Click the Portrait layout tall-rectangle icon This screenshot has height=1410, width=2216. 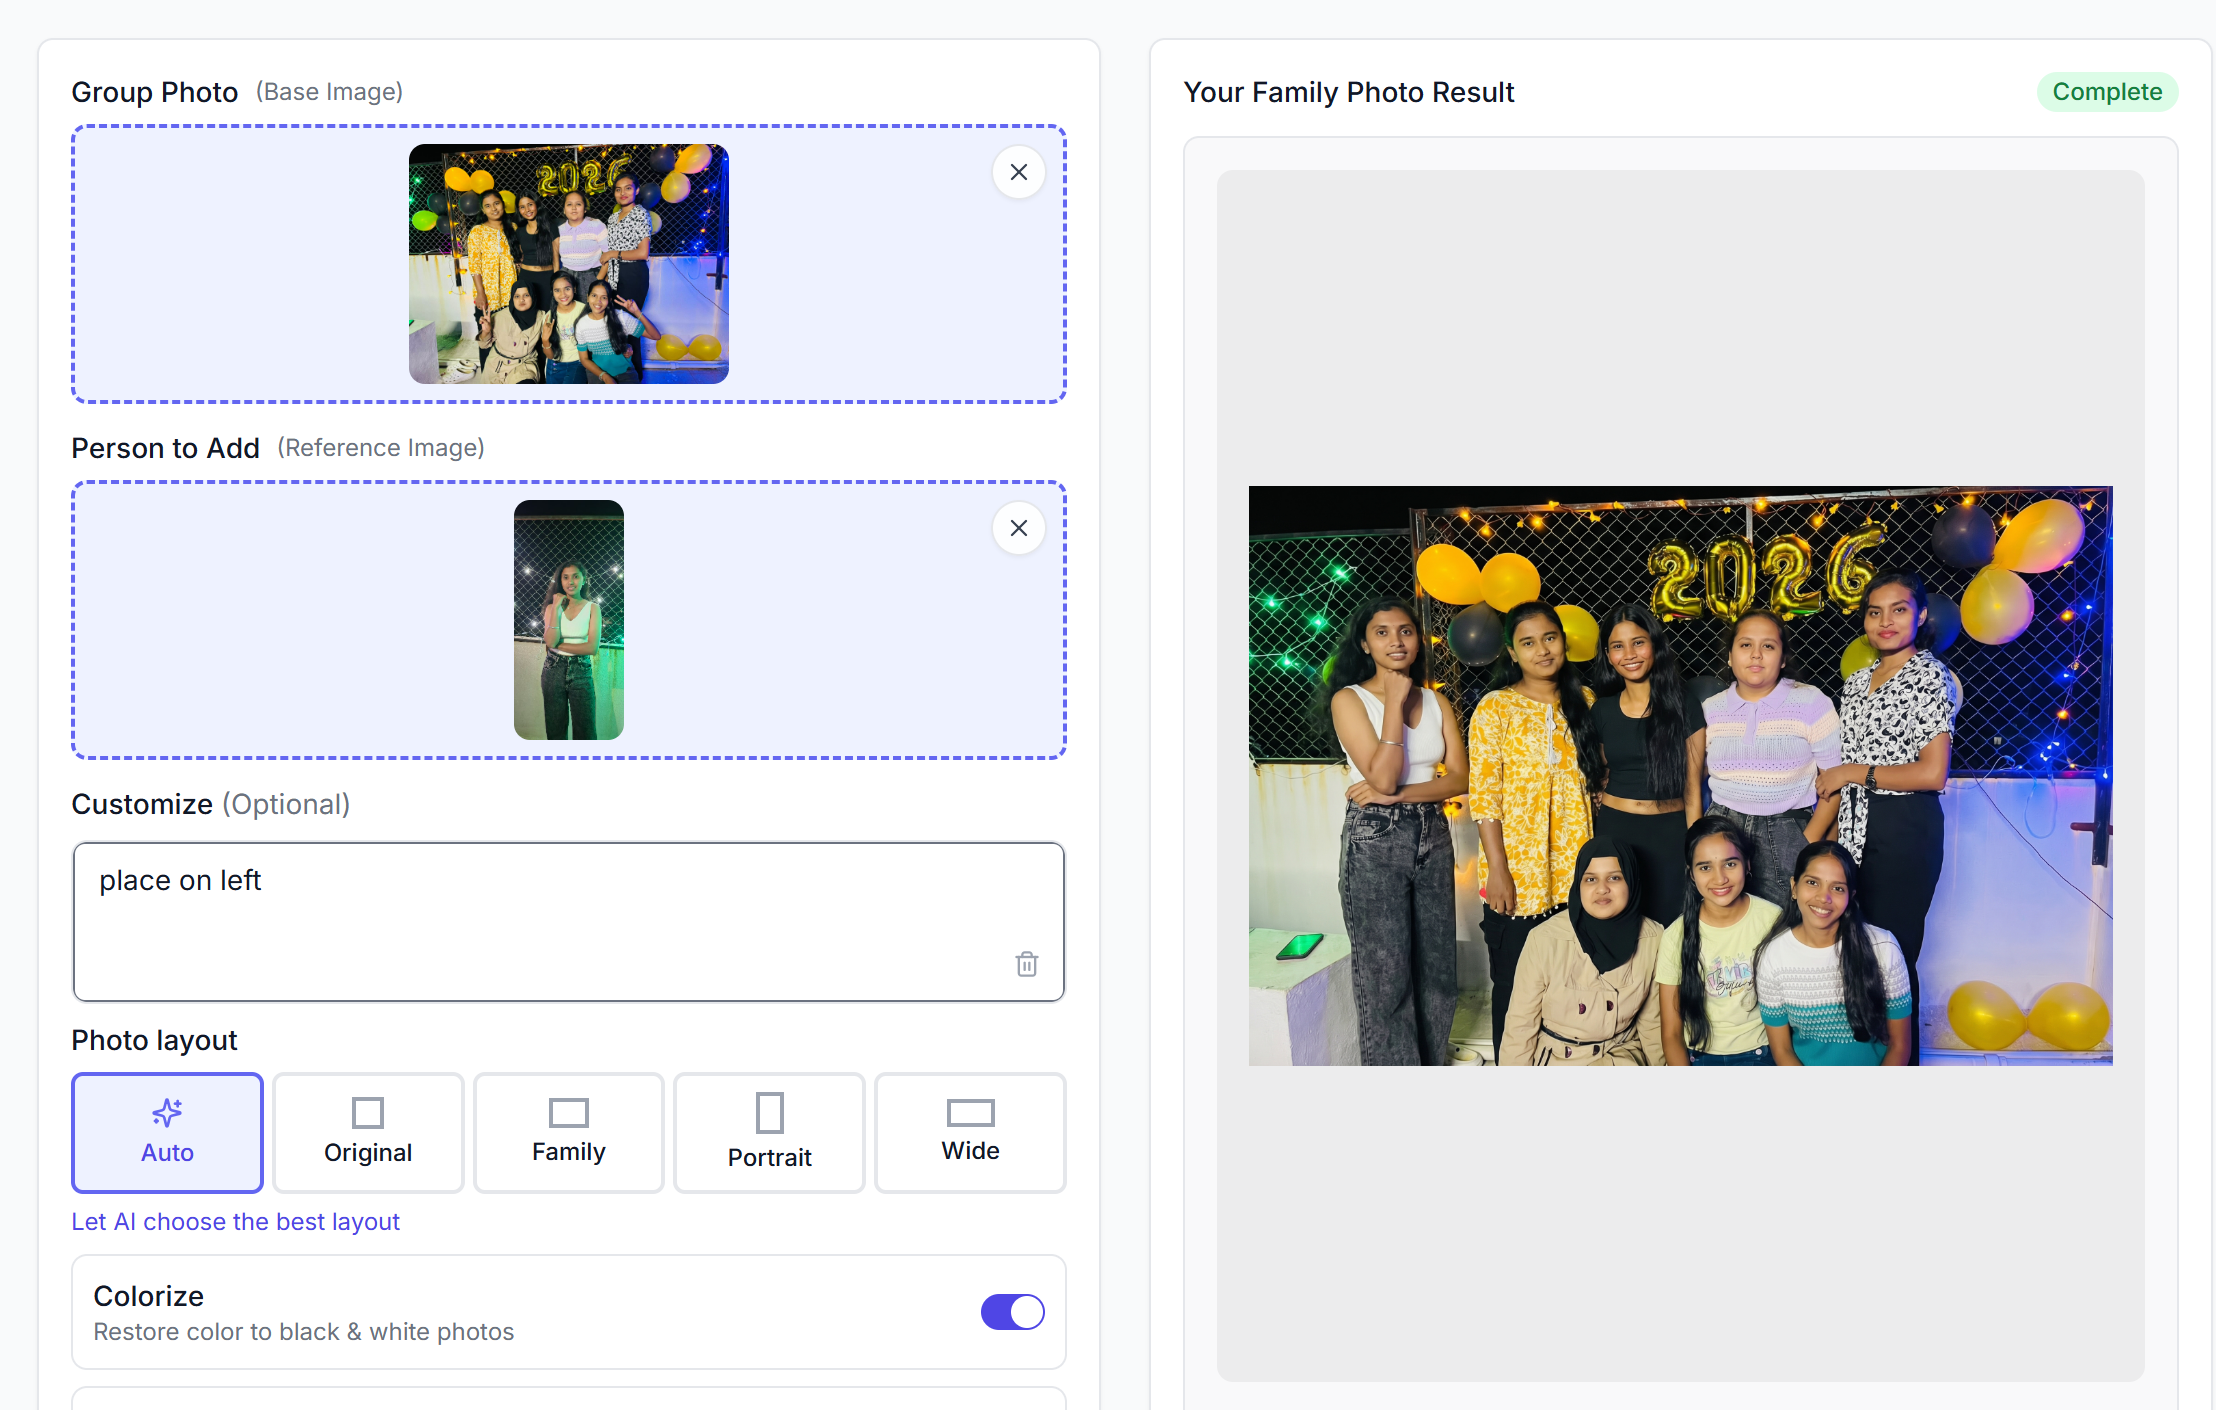[769, 1112]
